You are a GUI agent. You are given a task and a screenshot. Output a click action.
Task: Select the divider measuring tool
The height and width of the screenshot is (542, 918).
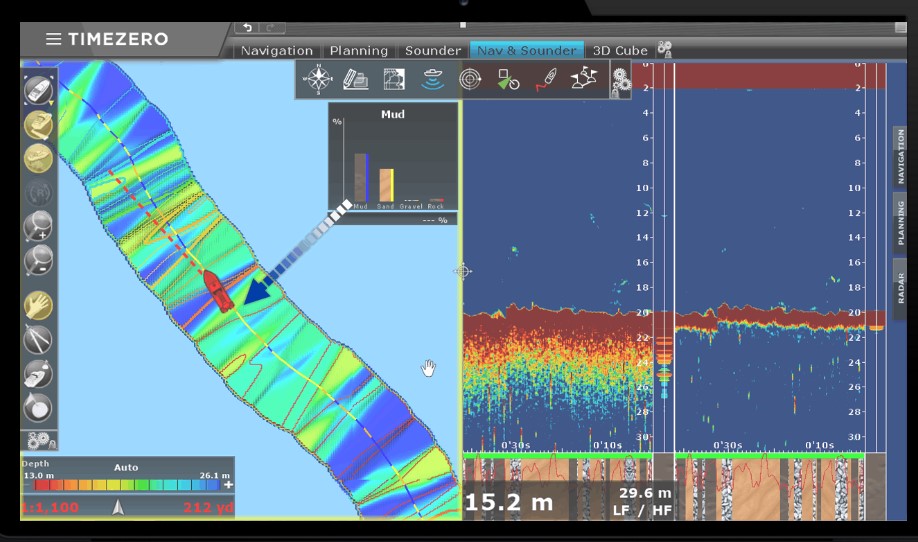(38, 340)
